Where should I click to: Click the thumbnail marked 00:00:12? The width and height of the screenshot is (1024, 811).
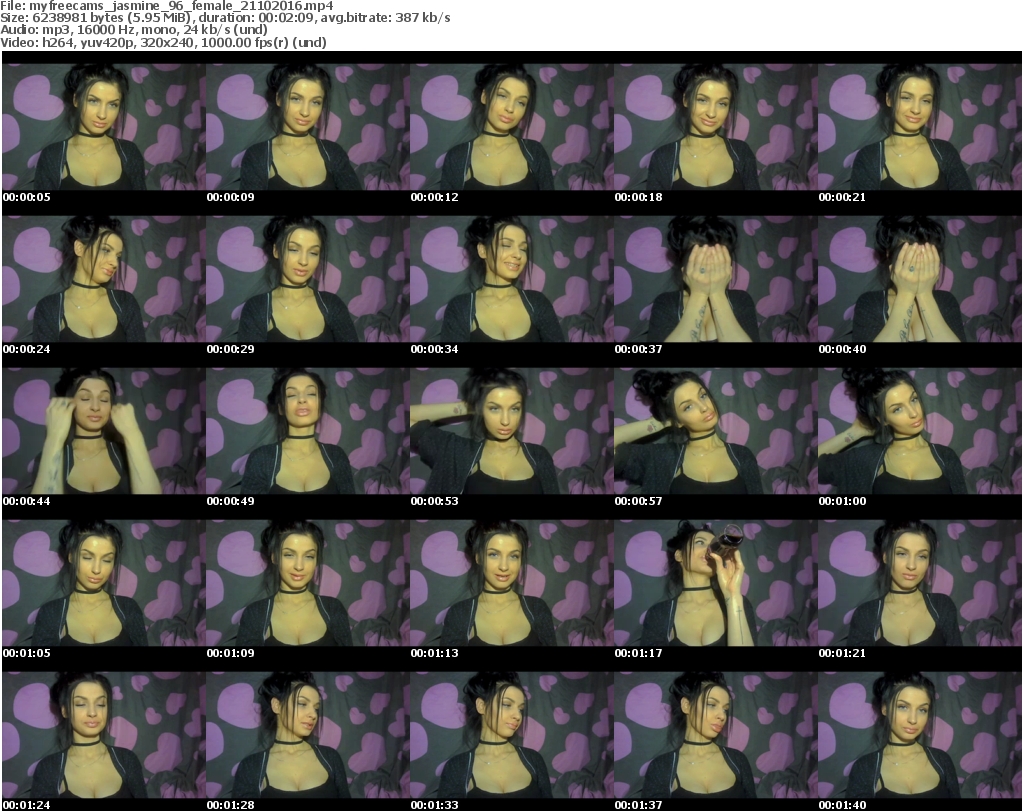[x=511, y=127]
